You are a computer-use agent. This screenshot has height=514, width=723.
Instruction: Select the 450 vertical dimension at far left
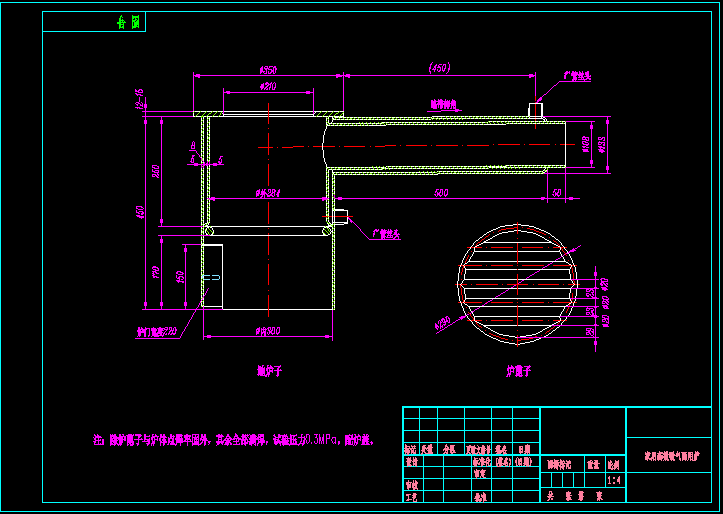[x=141, y=212]
